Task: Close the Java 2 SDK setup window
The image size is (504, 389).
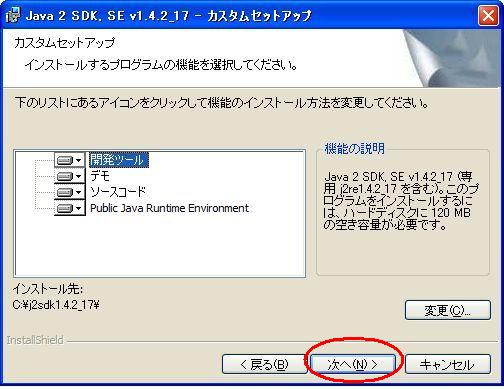Action: (488, 15)
